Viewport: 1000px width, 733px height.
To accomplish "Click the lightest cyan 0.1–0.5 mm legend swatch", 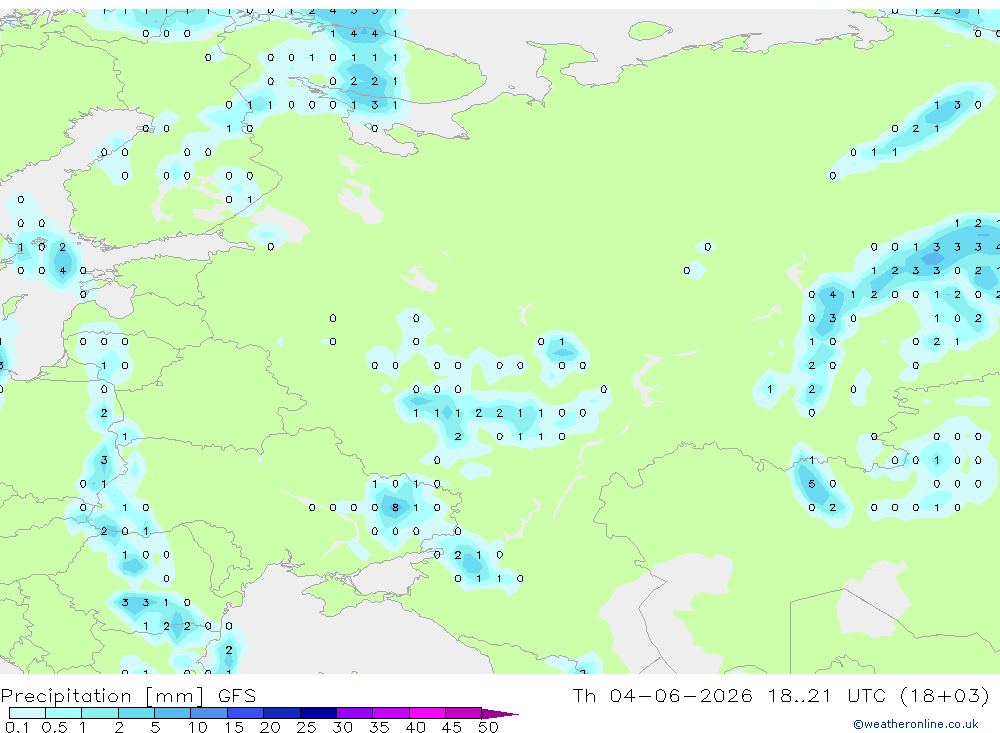I will [27, 713].
